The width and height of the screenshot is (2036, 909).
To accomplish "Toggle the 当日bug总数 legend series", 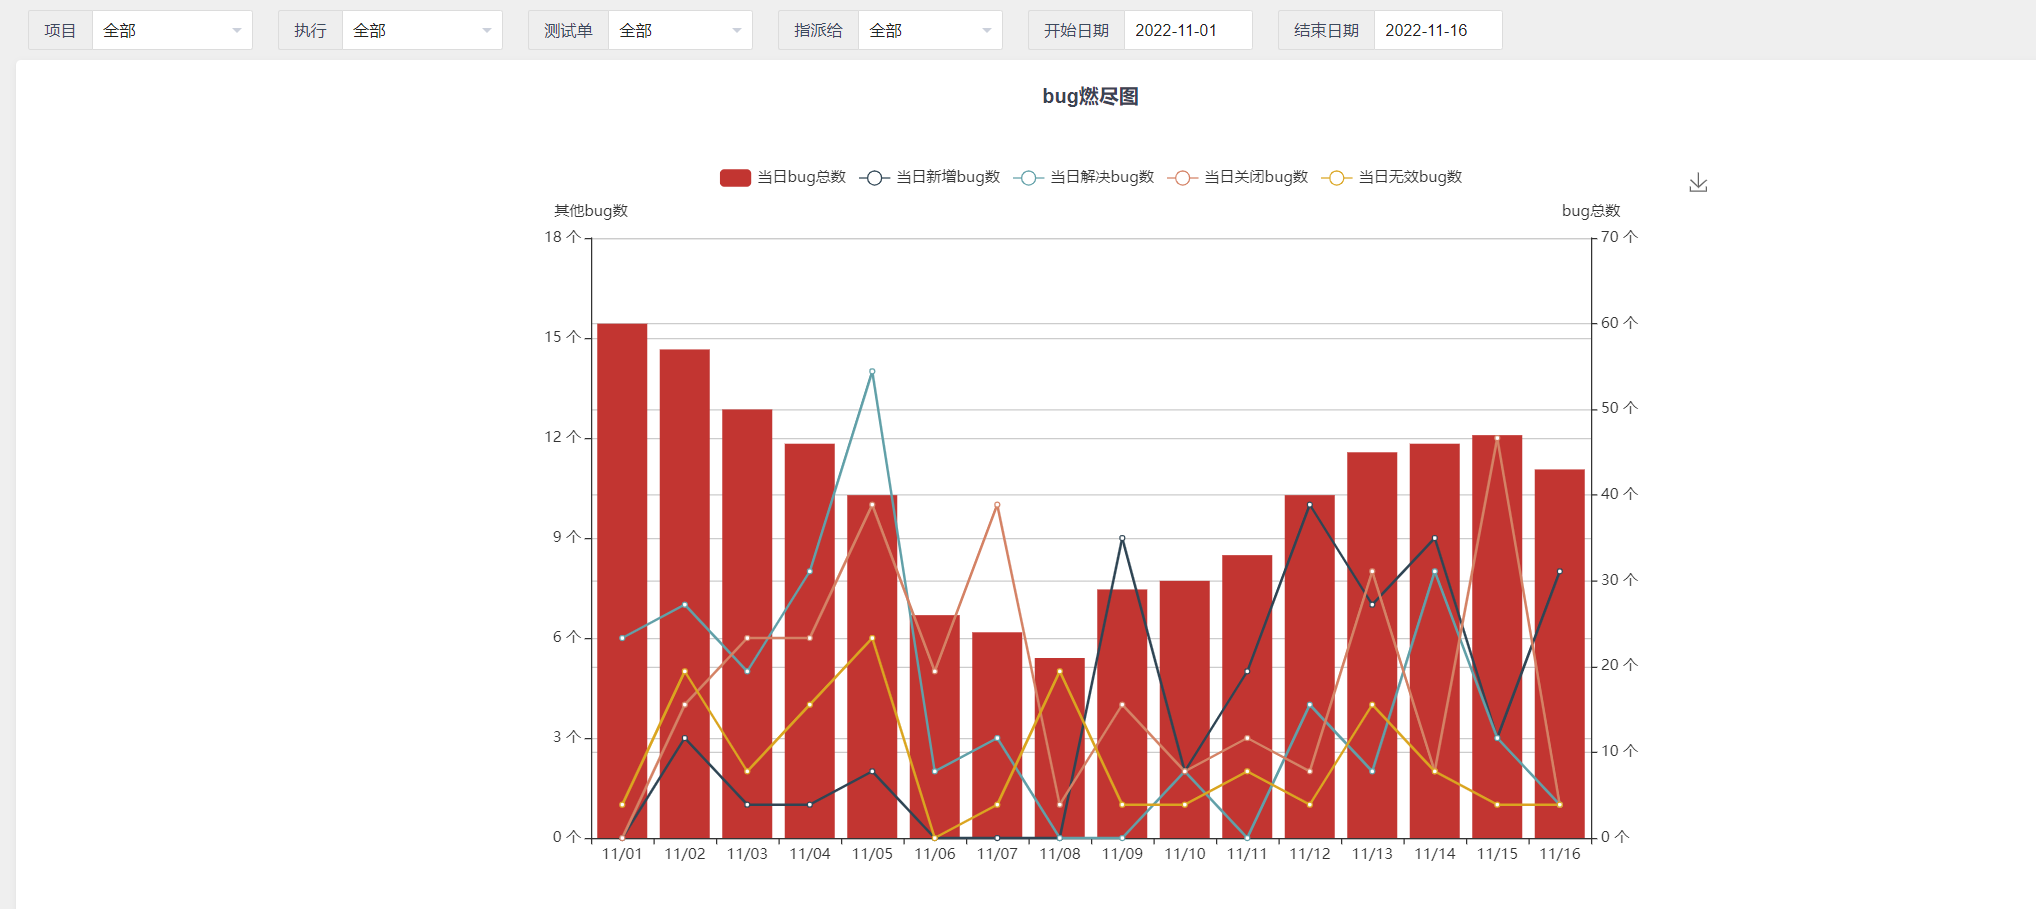I will pyautogui.click(x=783, y=177).
